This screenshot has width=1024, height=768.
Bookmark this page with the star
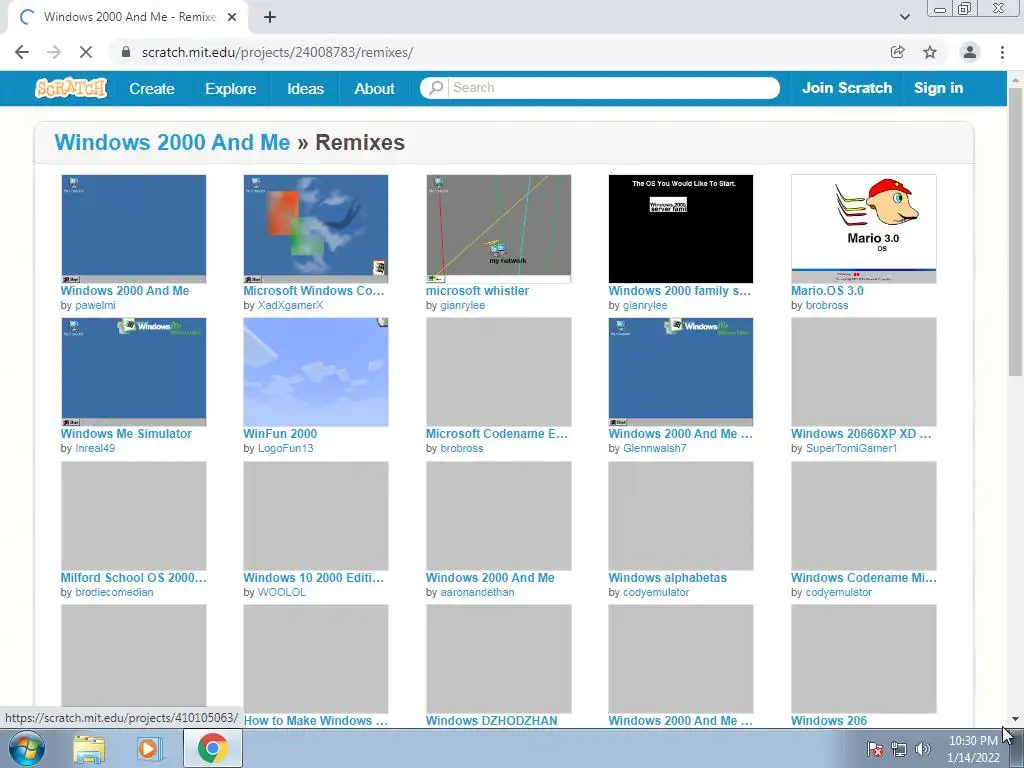930,52
